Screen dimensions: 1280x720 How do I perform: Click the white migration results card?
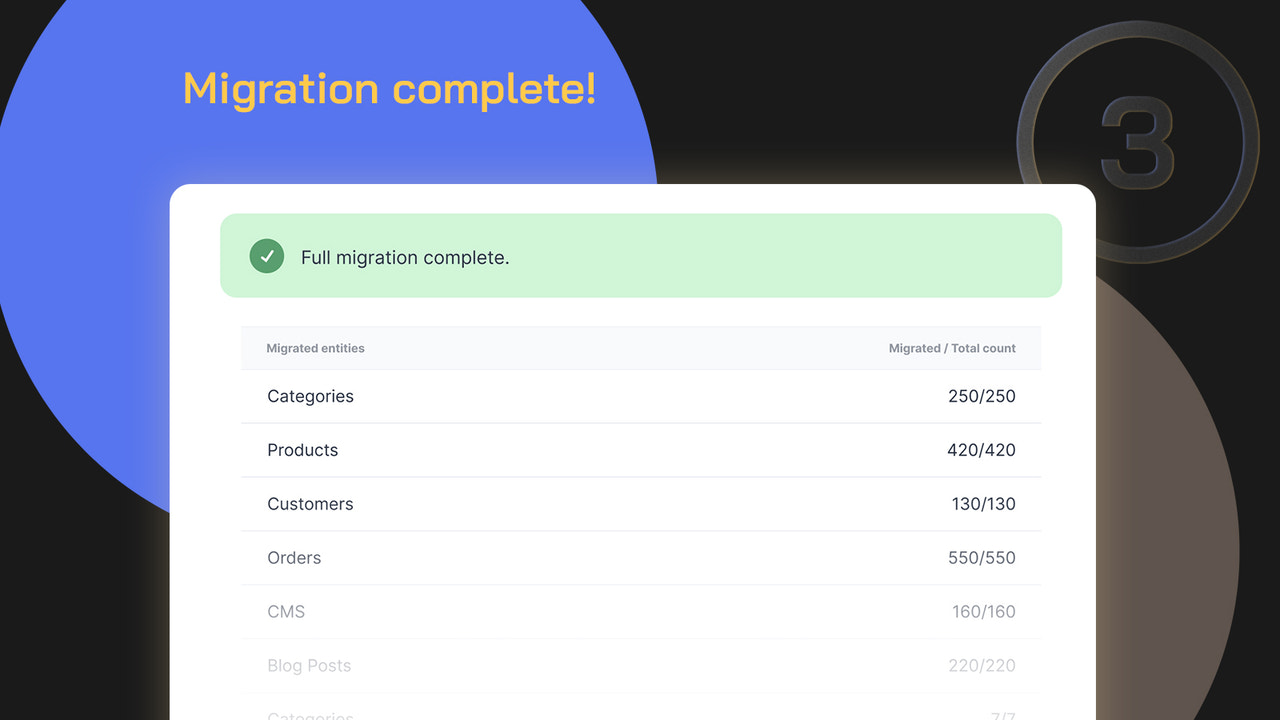pyautogui.click(x=641, y=450)
